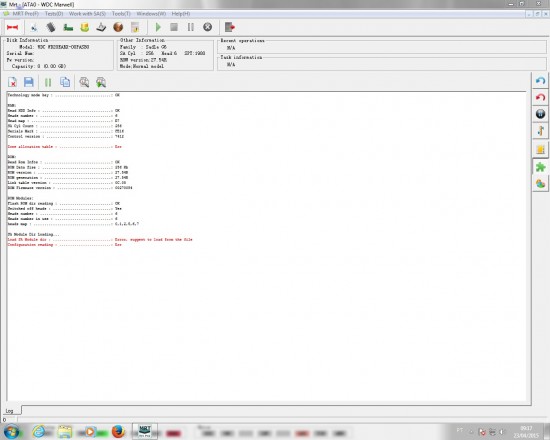Save the log using blue floppy icon
Image resolution: width=550 pixels, height=440 pixels.
coord(29,82)
